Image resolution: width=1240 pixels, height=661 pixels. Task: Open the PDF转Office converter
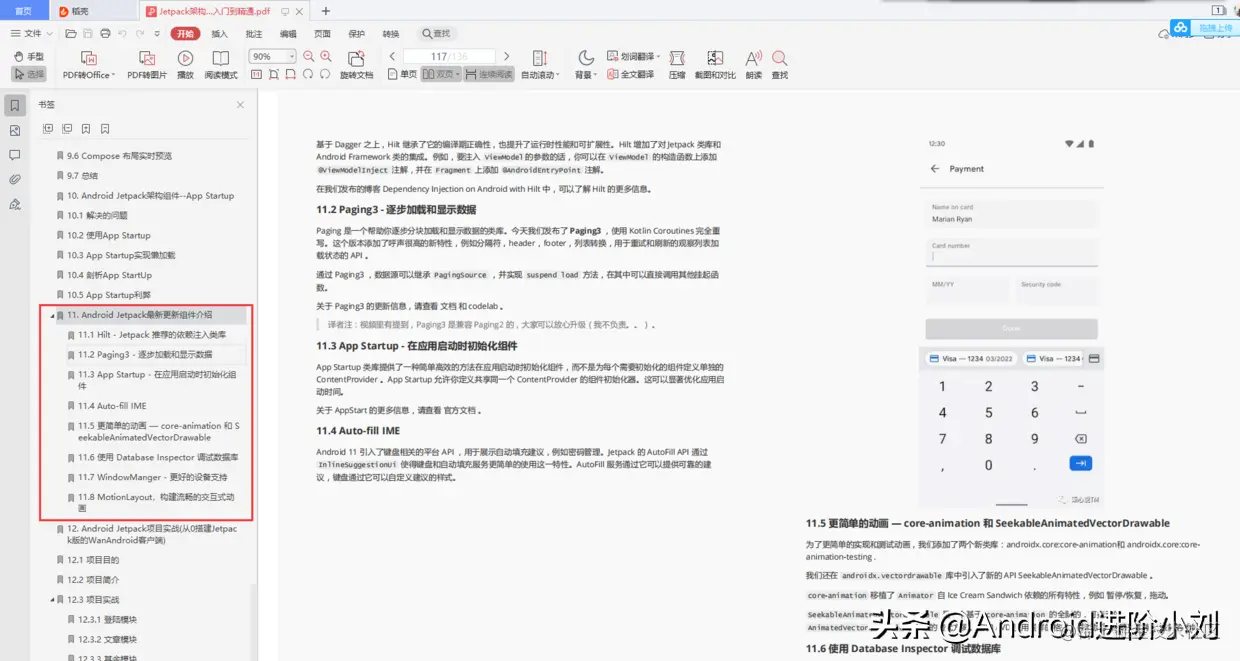88,65
